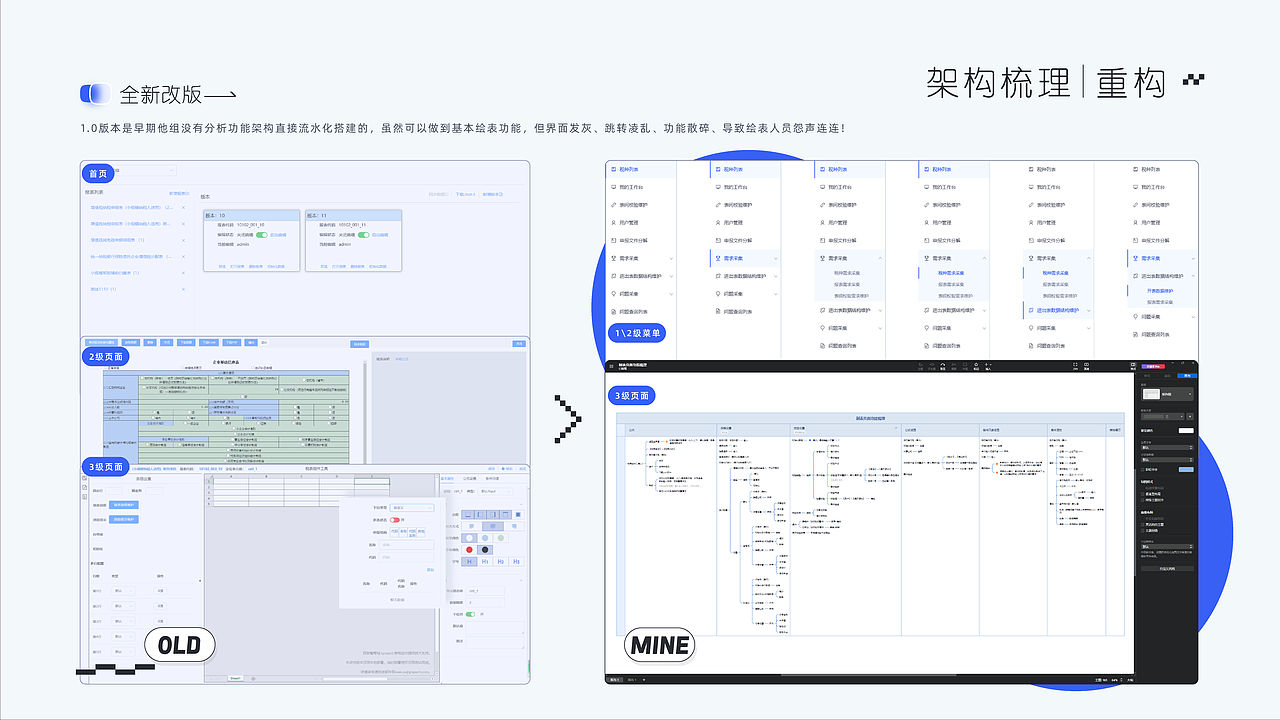Toggle the green edit switch on the 版本: 10 card

264,234
